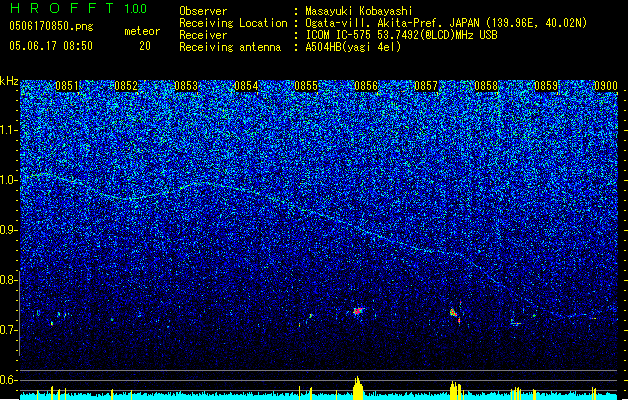Click the 1.1 kHz axis label
This screenshot has height=400, width=629.
pos(9,130)
